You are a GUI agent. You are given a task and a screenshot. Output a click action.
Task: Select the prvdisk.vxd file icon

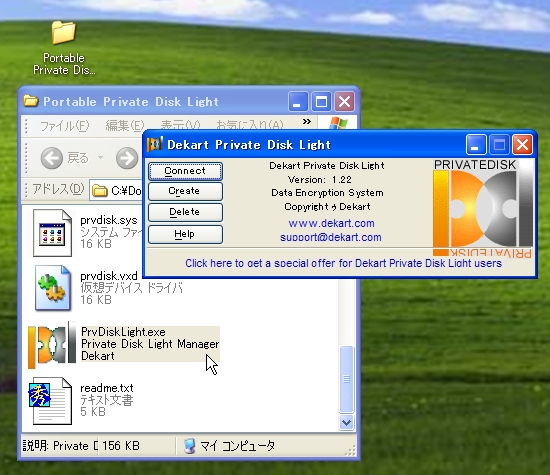[x=53, y=288]
